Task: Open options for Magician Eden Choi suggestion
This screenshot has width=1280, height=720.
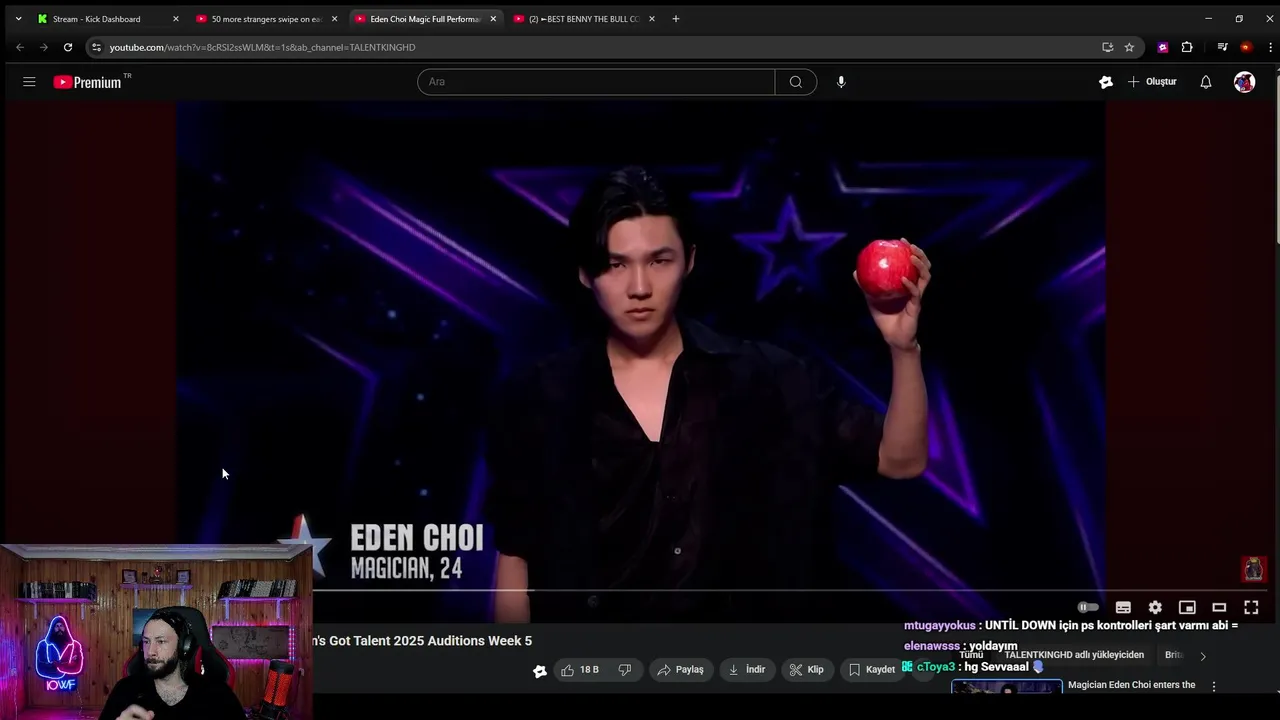Action: click(x=1214, y=687)
